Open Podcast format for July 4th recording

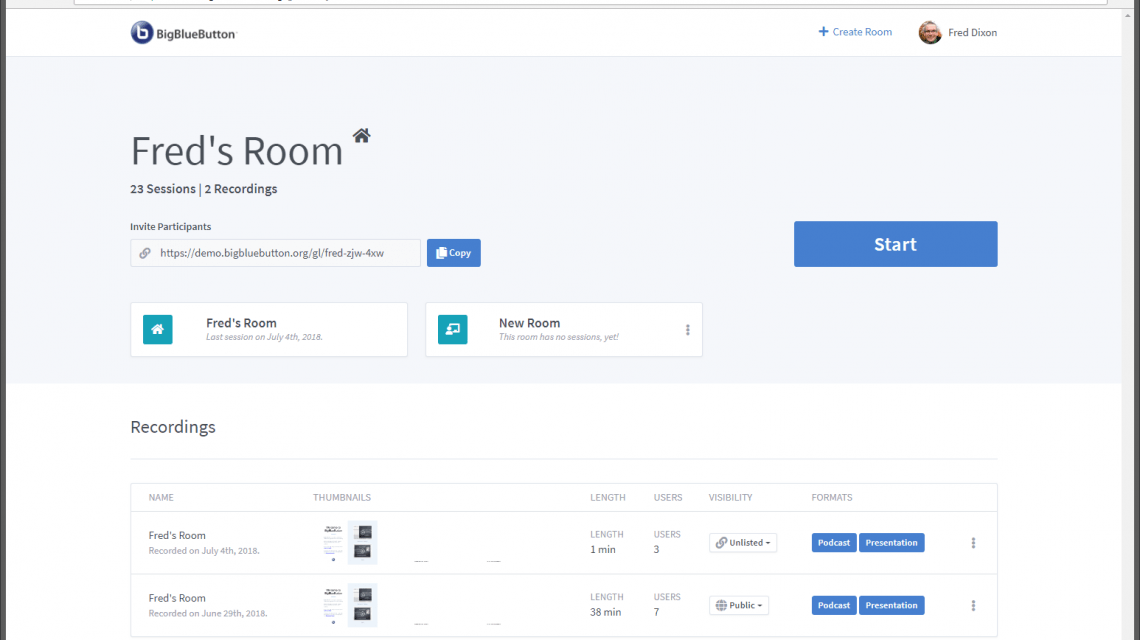pos(834,543)
